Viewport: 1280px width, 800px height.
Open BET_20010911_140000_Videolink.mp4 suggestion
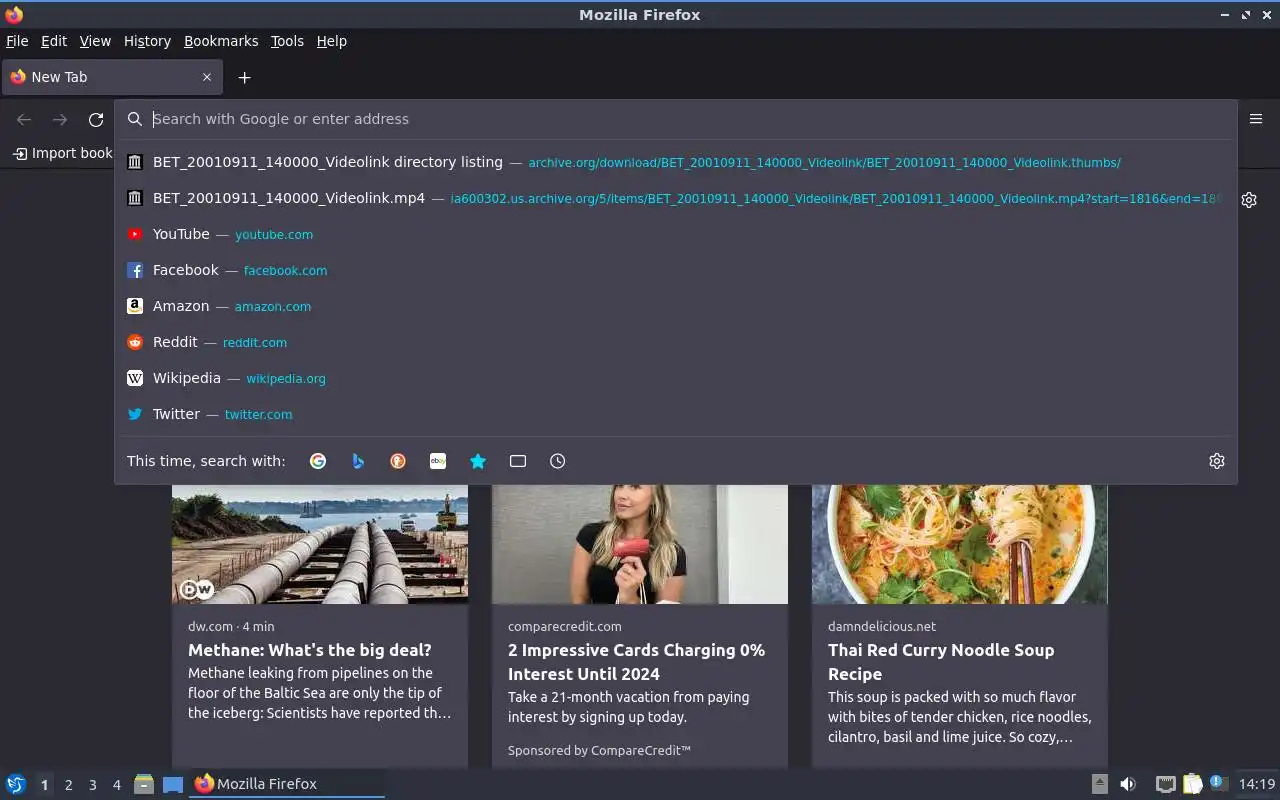click(676, 198)
